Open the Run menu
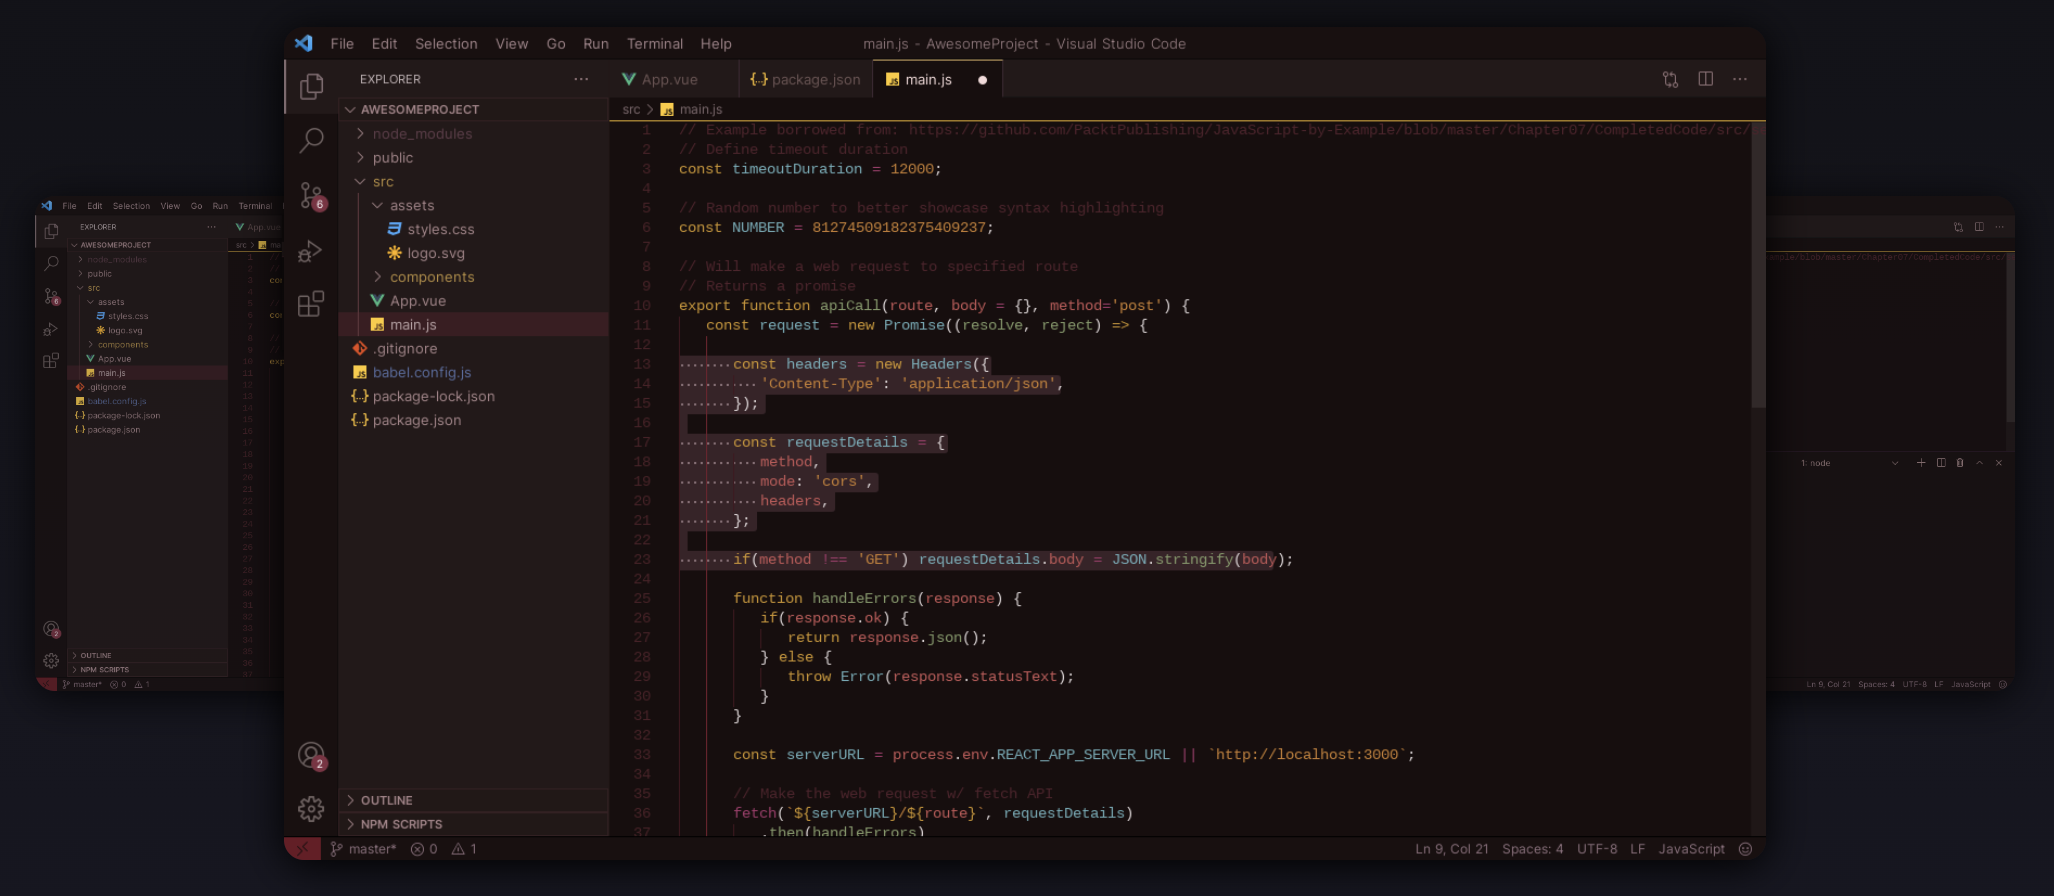Viewport: 2054px width, 896px height. coord(596,44)
